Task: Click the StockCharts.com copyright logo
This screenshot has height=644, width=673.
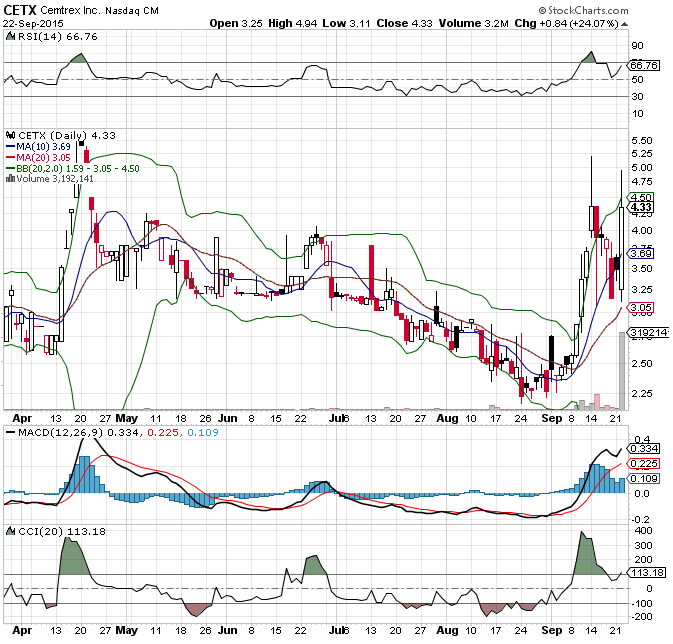Action: (583, 10)
